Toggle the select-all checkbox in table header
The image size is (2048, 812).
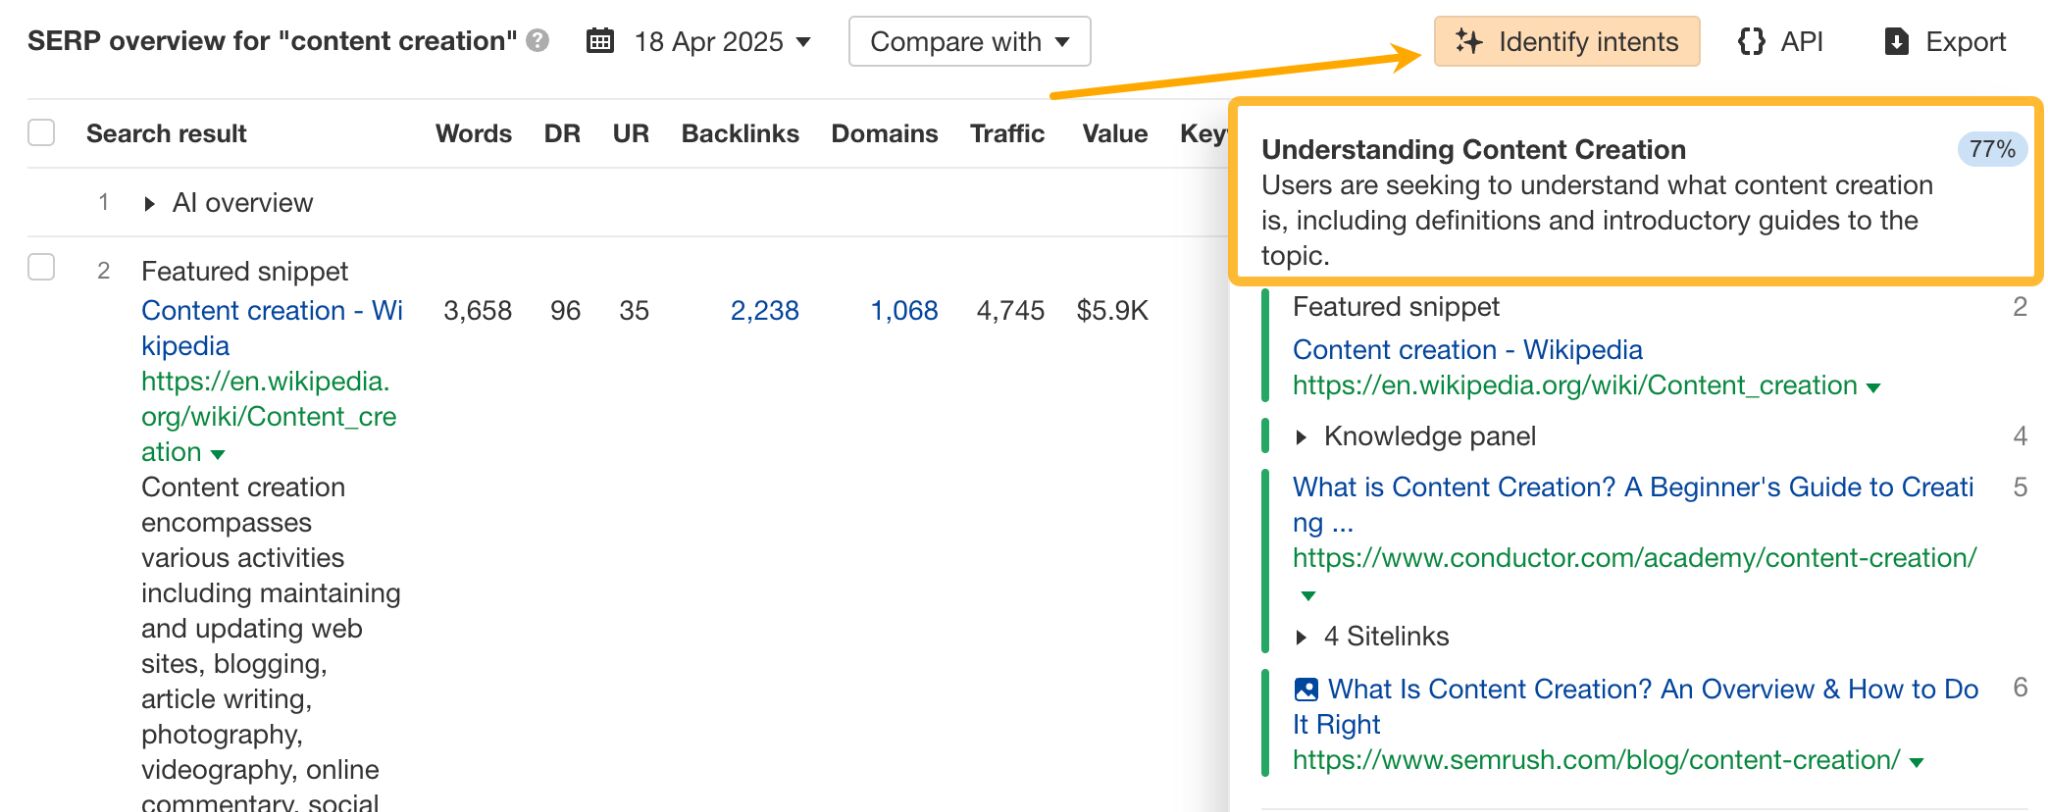tap(41, 133)
